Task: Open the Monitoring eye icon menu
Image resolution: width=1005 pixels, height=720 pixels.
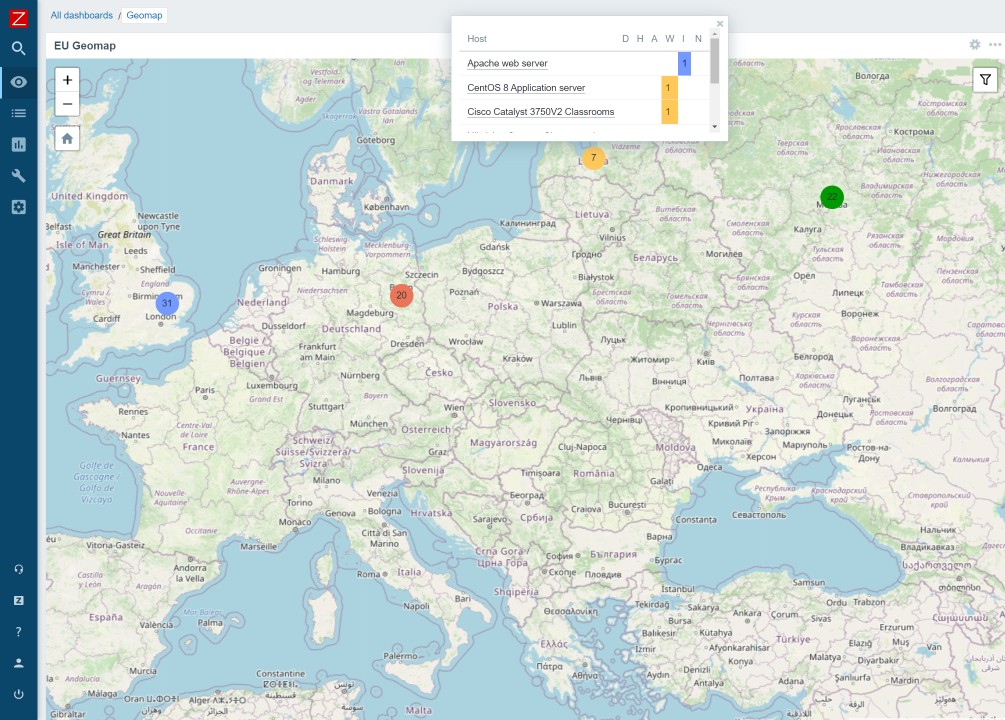Action: pos(19,82)
